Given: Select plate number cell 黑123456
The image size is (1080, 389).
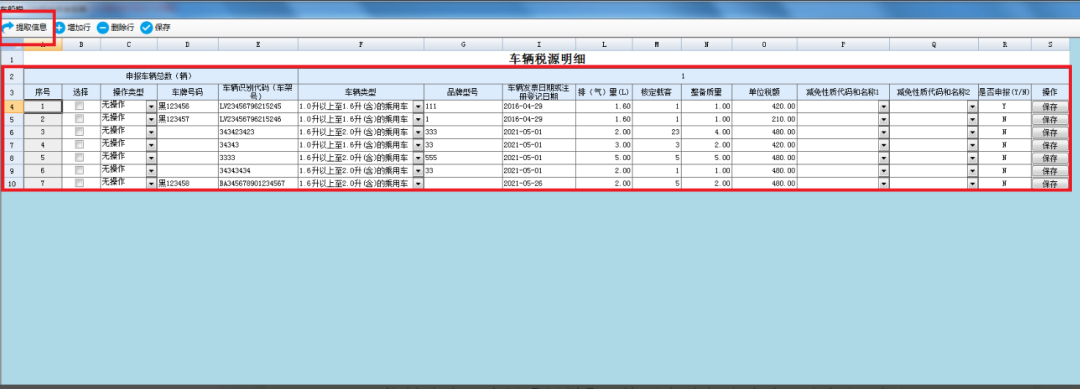Looking at the screenshot, I should 187,107.
